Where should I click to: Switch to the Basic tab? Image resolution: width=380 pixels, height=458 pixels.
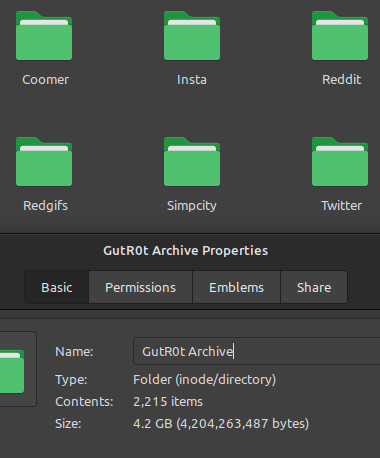tap(57, 287)
